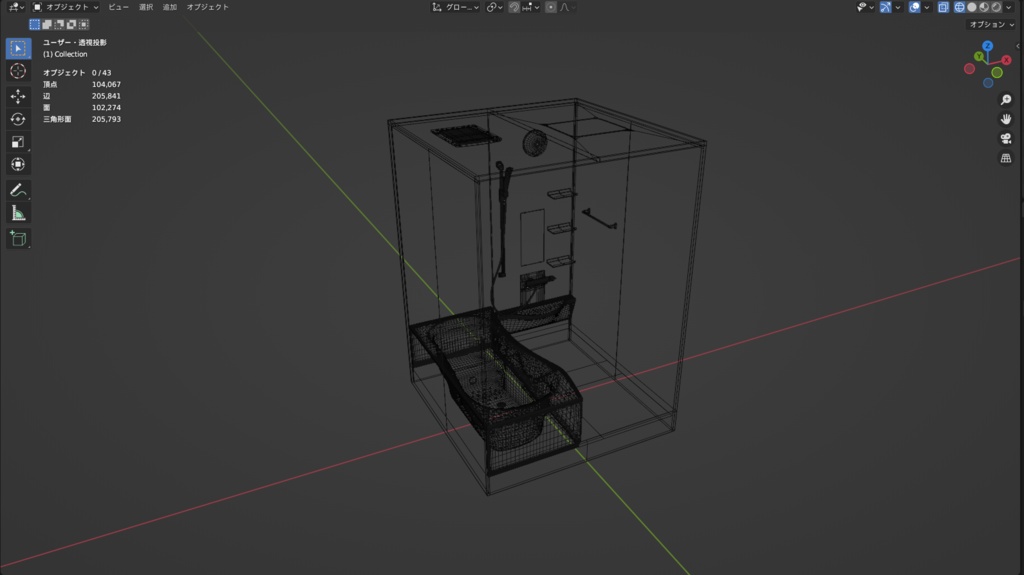Open overlay options dropdown arrow
This screenshot has width=1024, height=575.
pyautogui.click(x=927, y=7)
